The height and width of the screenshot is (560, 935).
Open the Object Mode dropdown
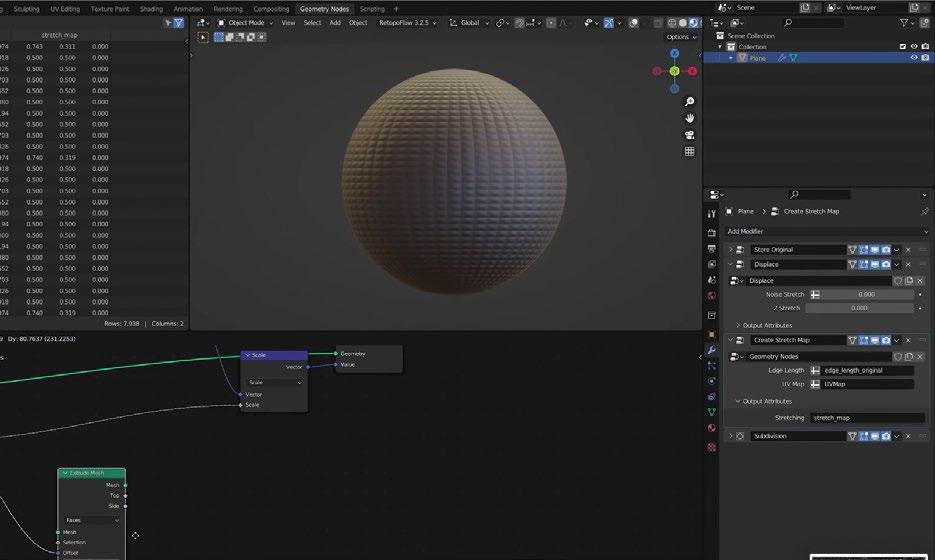coord(246,23)
